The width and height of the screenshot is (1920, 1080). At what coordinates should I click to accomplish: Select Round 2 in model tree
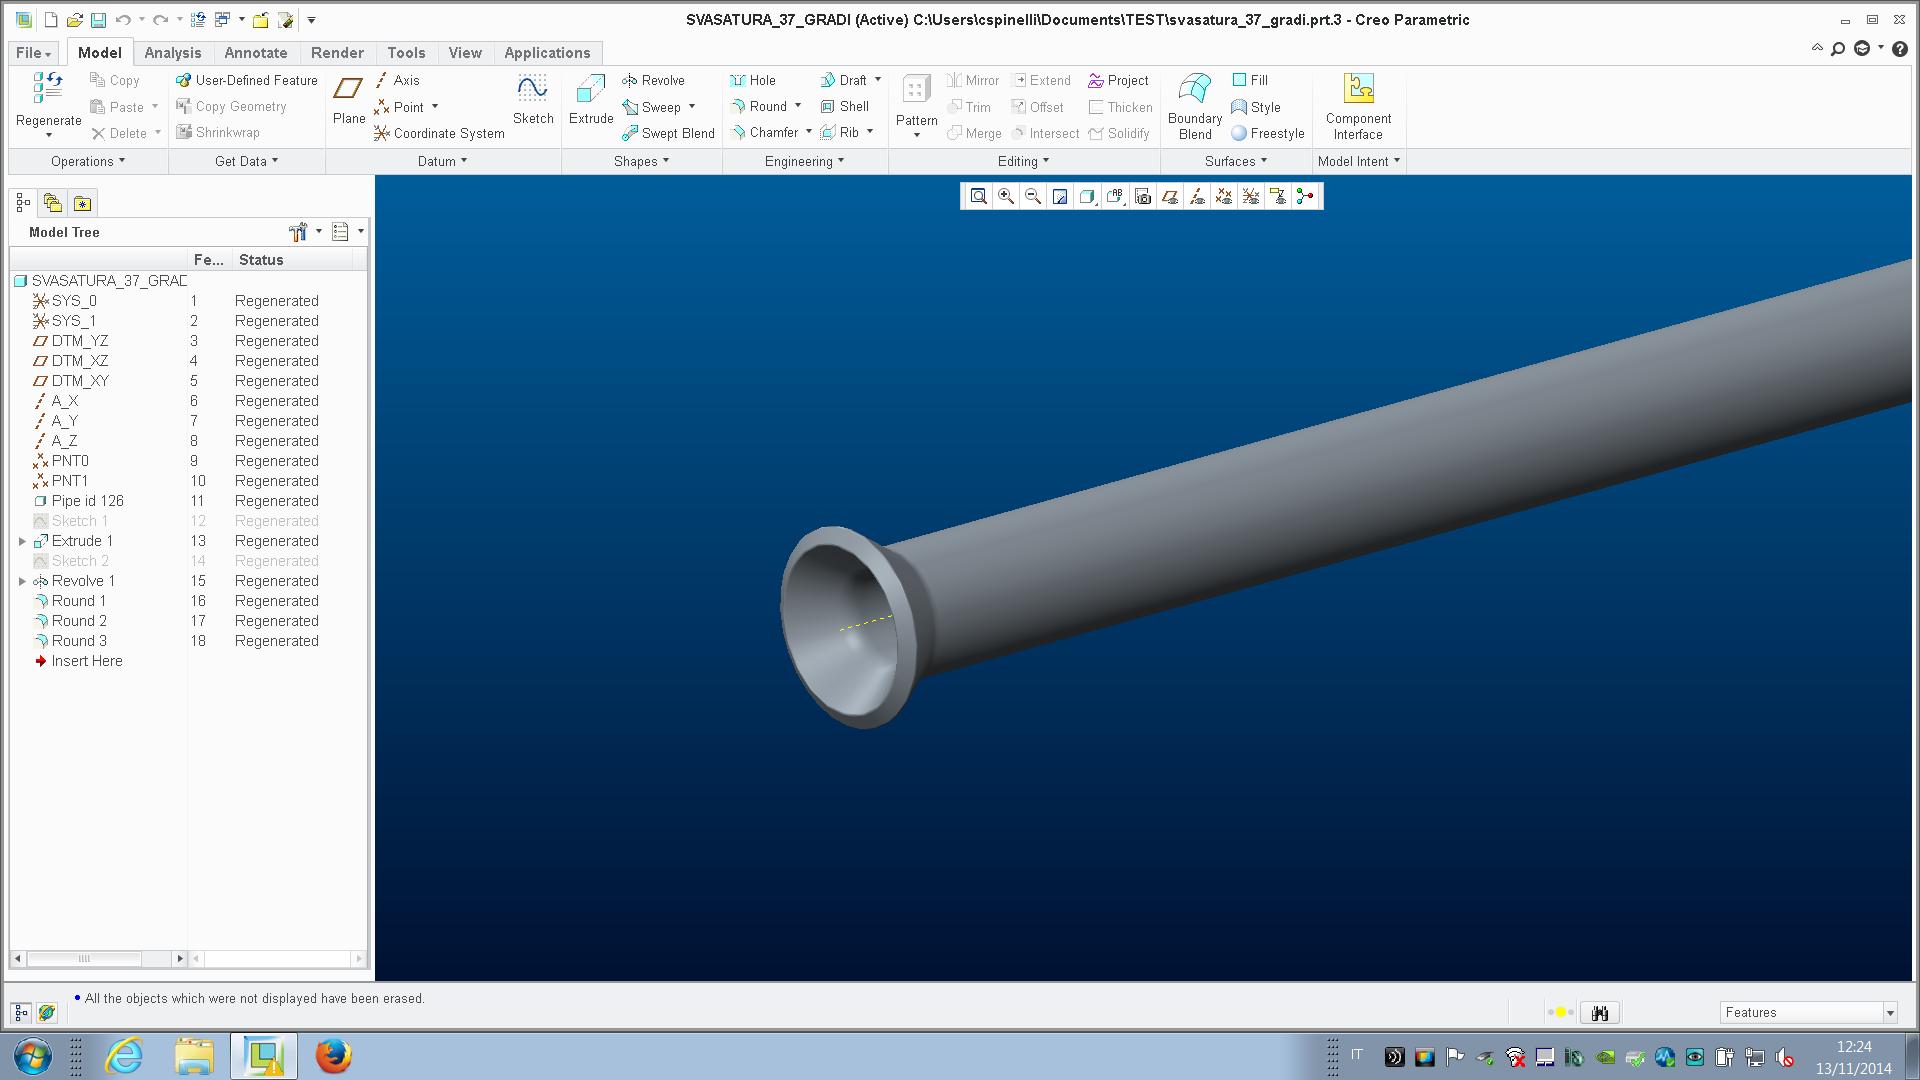pyautogui.click(x=79, y=621)
